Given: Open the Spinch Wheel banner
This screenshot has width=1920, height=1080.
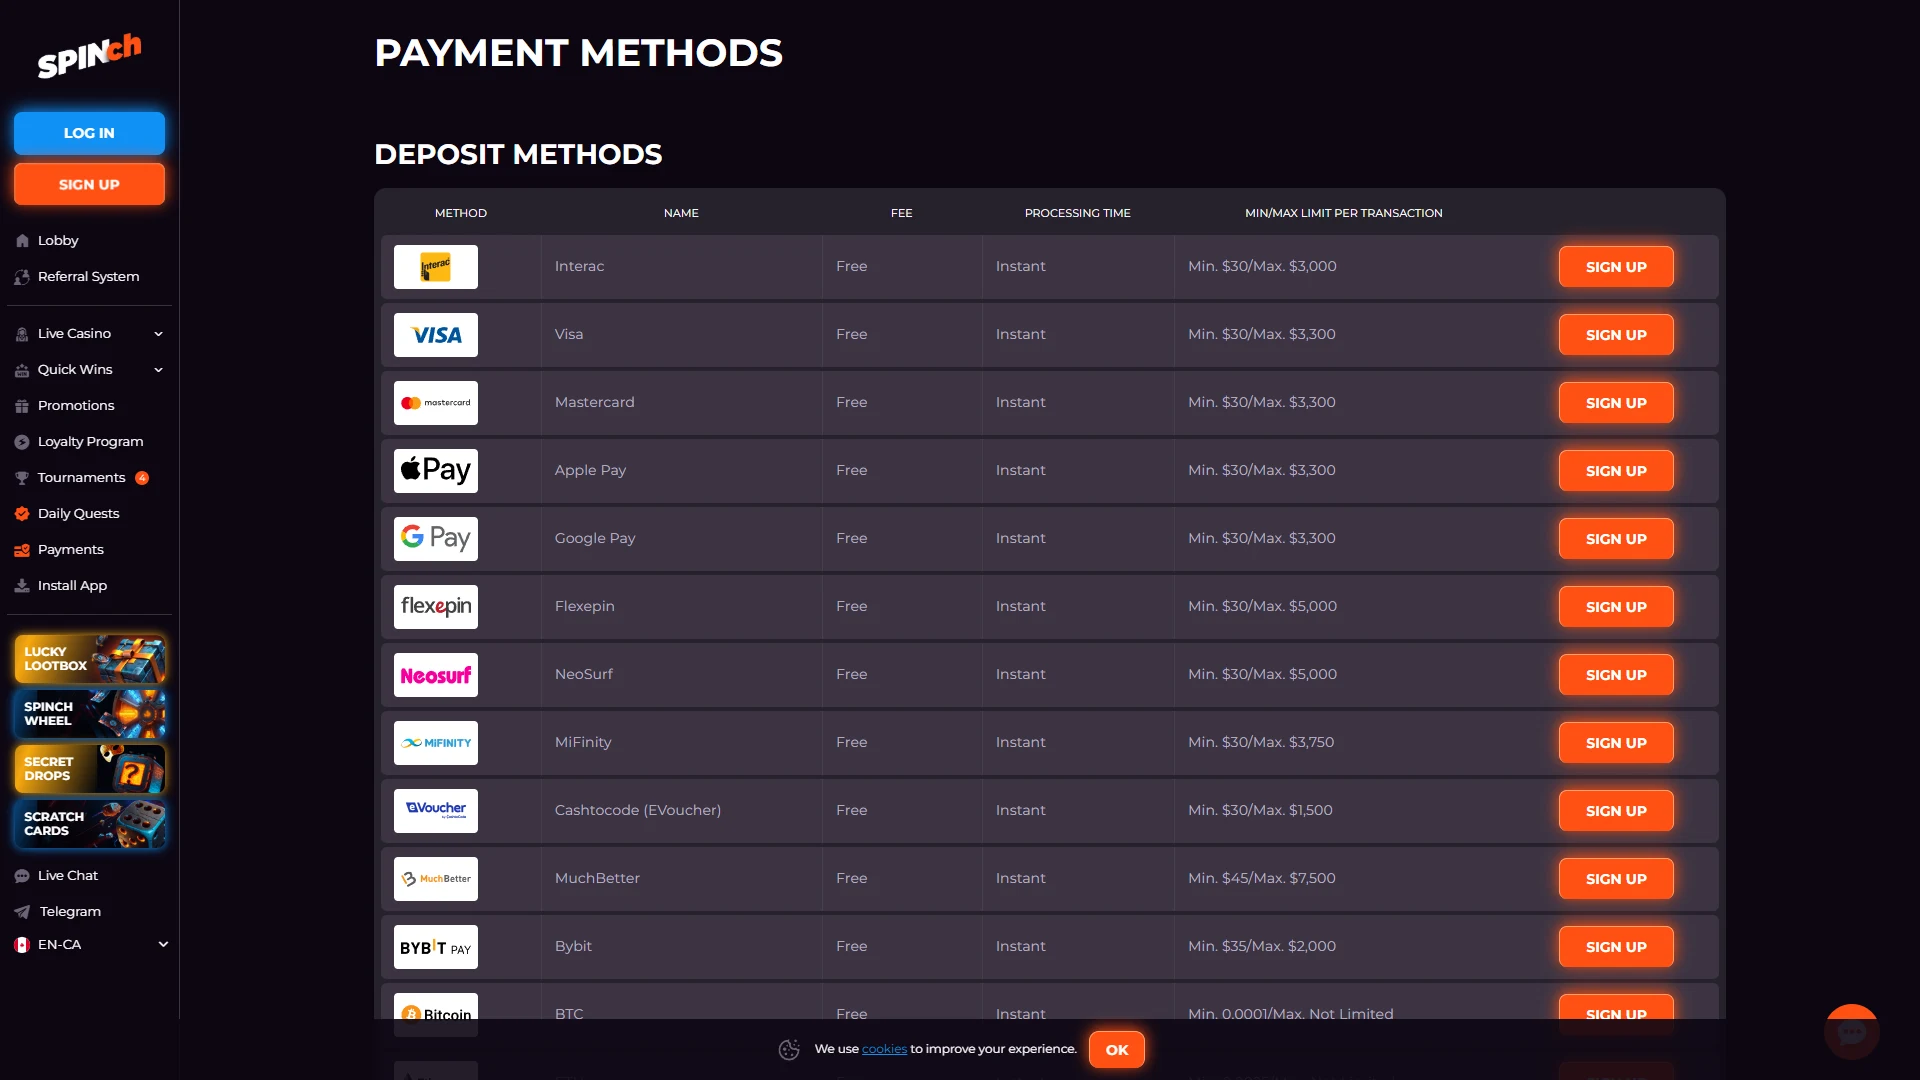Looking at the screenshot, I should click(x=90, y=714).
